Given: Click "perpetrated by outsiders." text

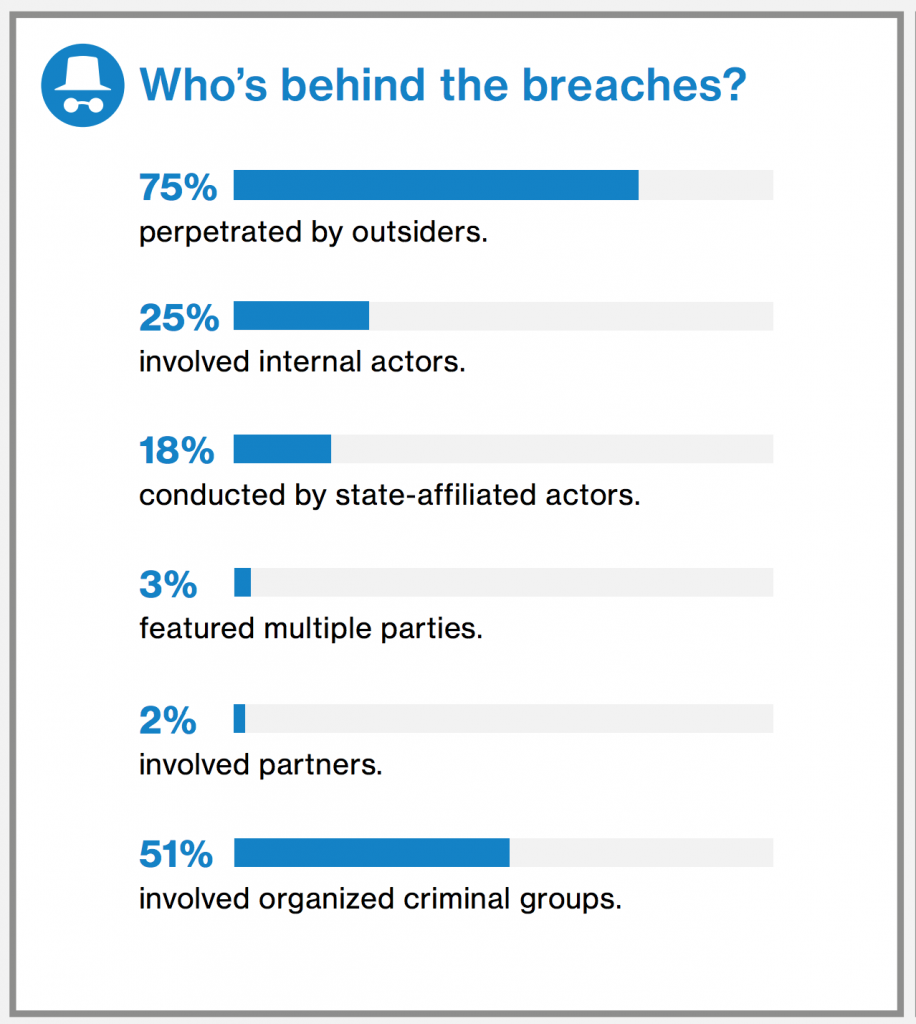Looking at the screenshot, I should (x=313, y=232).
